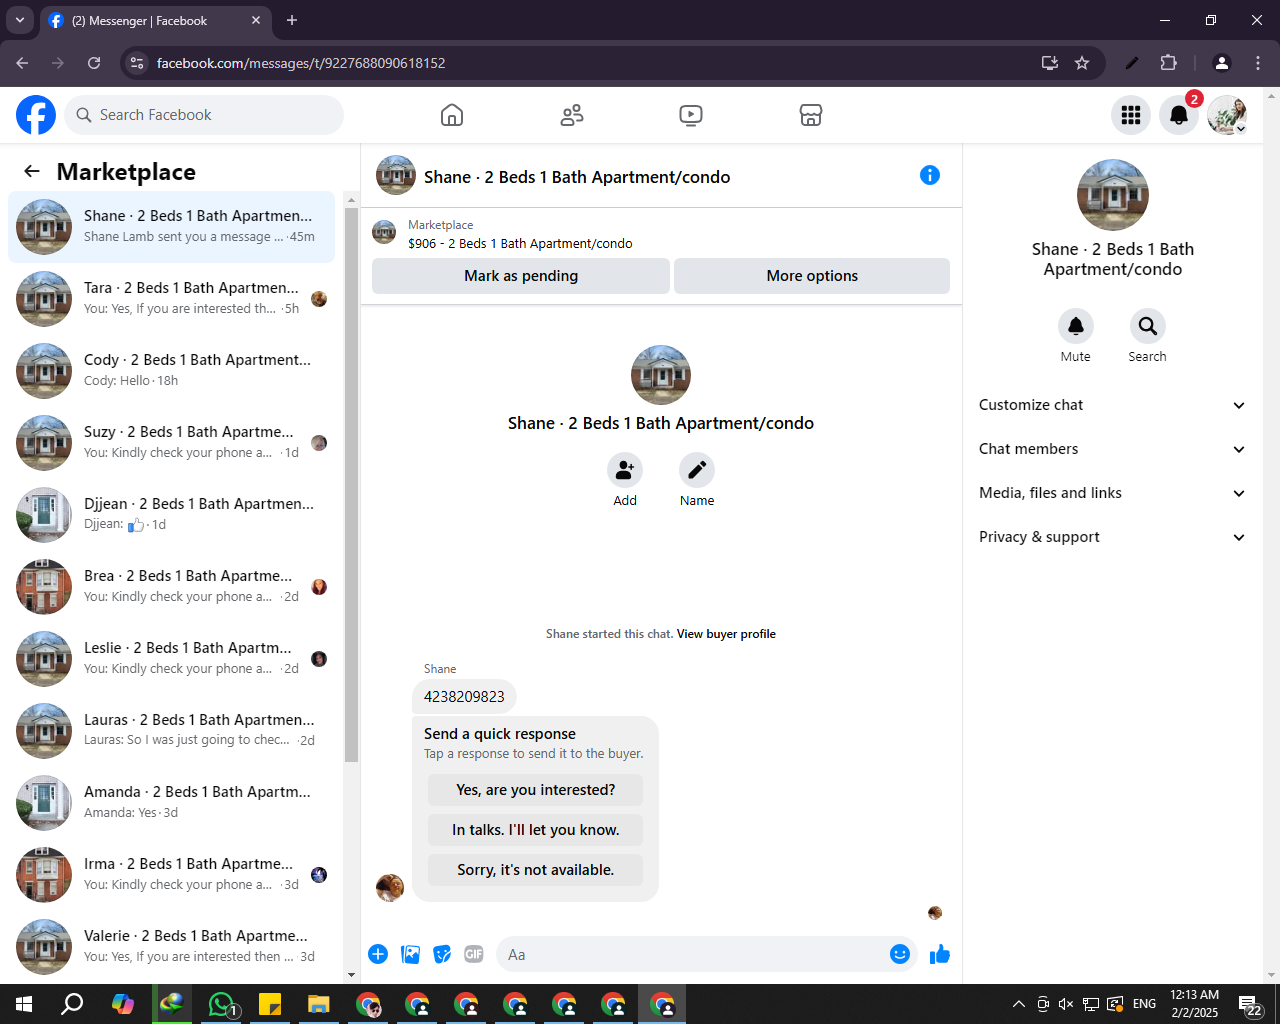The height and width of the screenshot is (1024, 1280).
Task: Send quick reply "In talks. I'll let you know."
Action: 536,830
